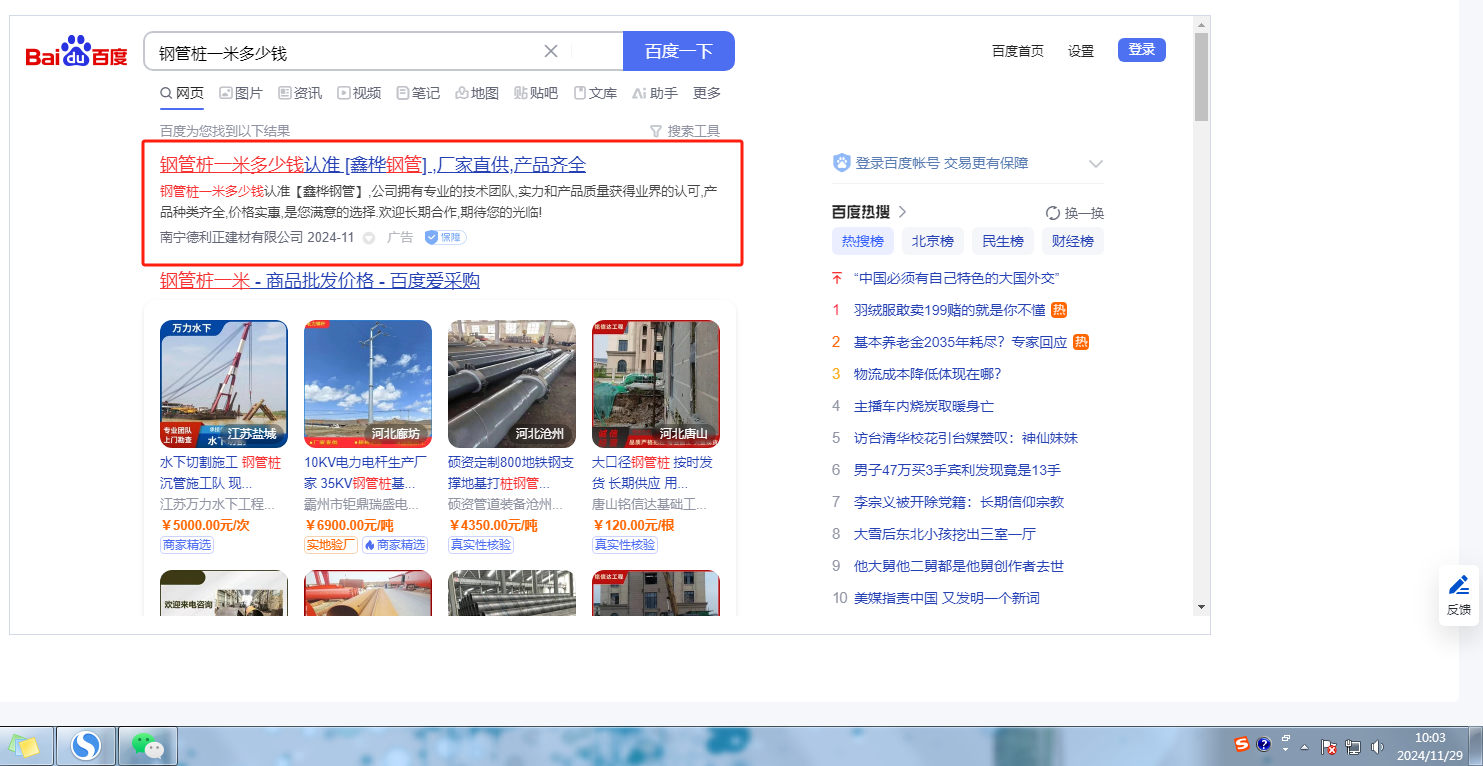Screen dimensions: 1483x766
Task: Open hot search 基本养老金2035年耗尽
Action: (x=960, y=342)
